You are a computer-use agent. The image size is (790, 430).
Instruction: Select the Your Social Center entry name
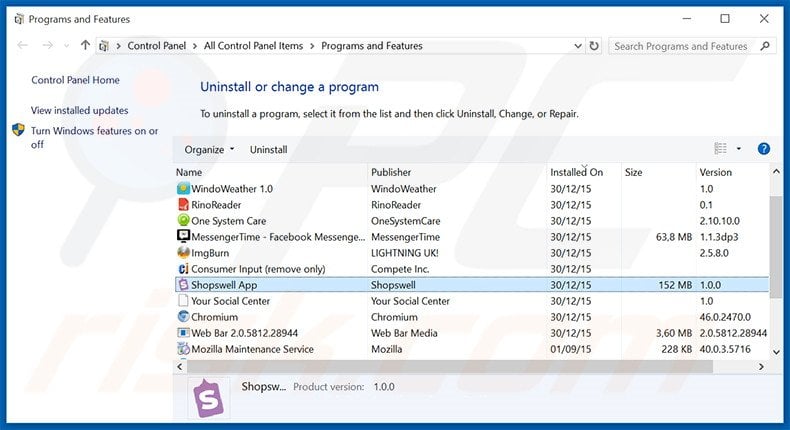point(230,301)
